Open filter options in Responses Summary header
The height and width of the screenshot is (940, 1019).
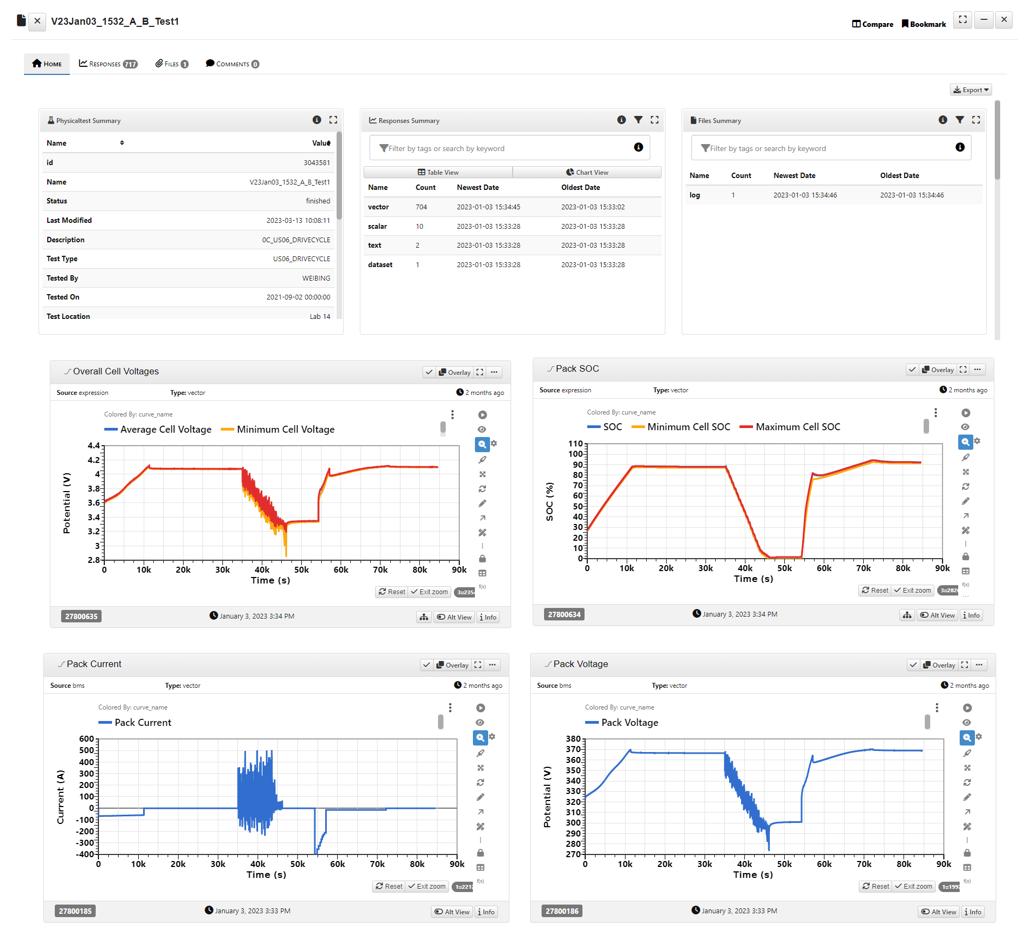coord(638,120)
